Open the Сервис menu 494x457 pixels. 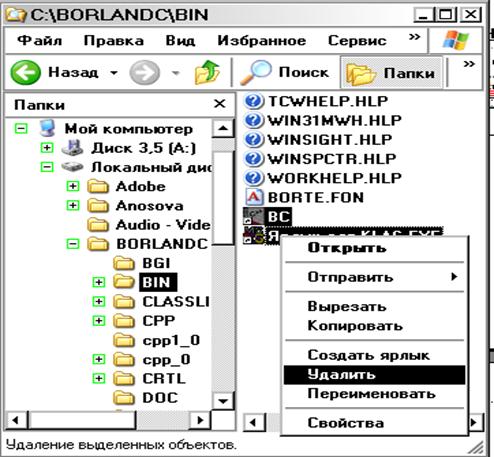[x=357, y=41]
